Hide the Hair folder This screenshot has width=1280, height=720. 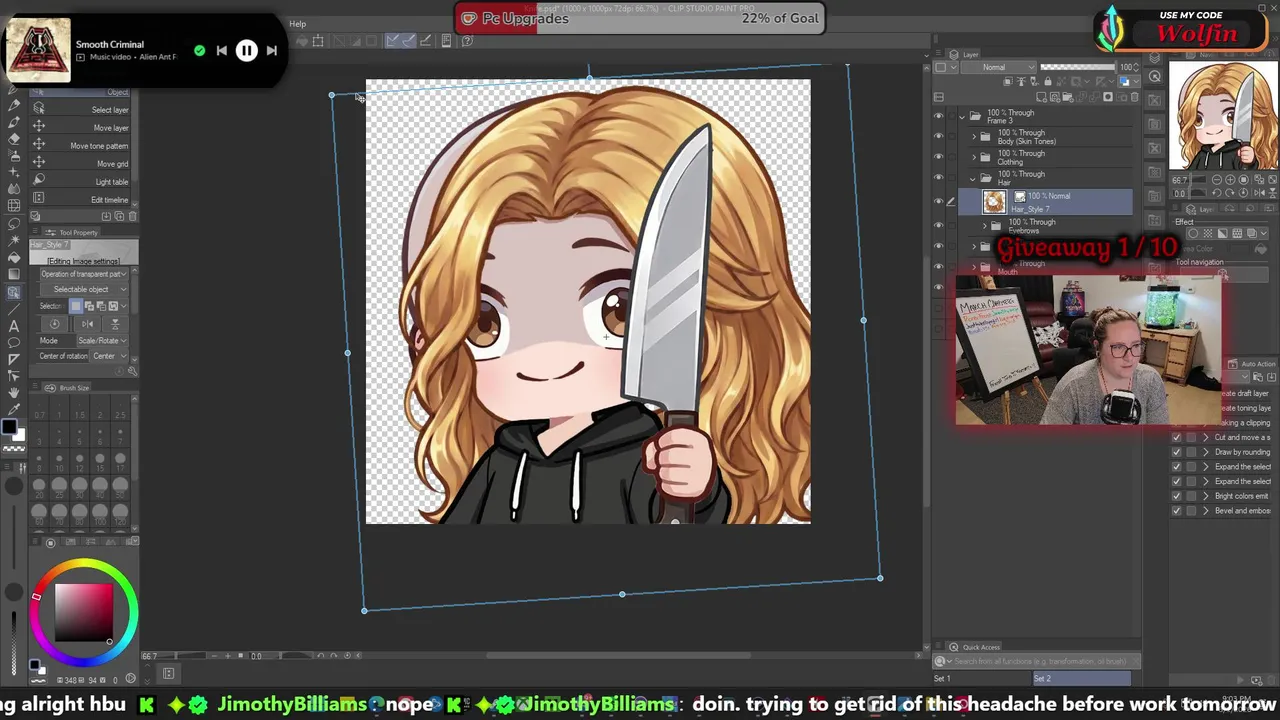(939, 179)
